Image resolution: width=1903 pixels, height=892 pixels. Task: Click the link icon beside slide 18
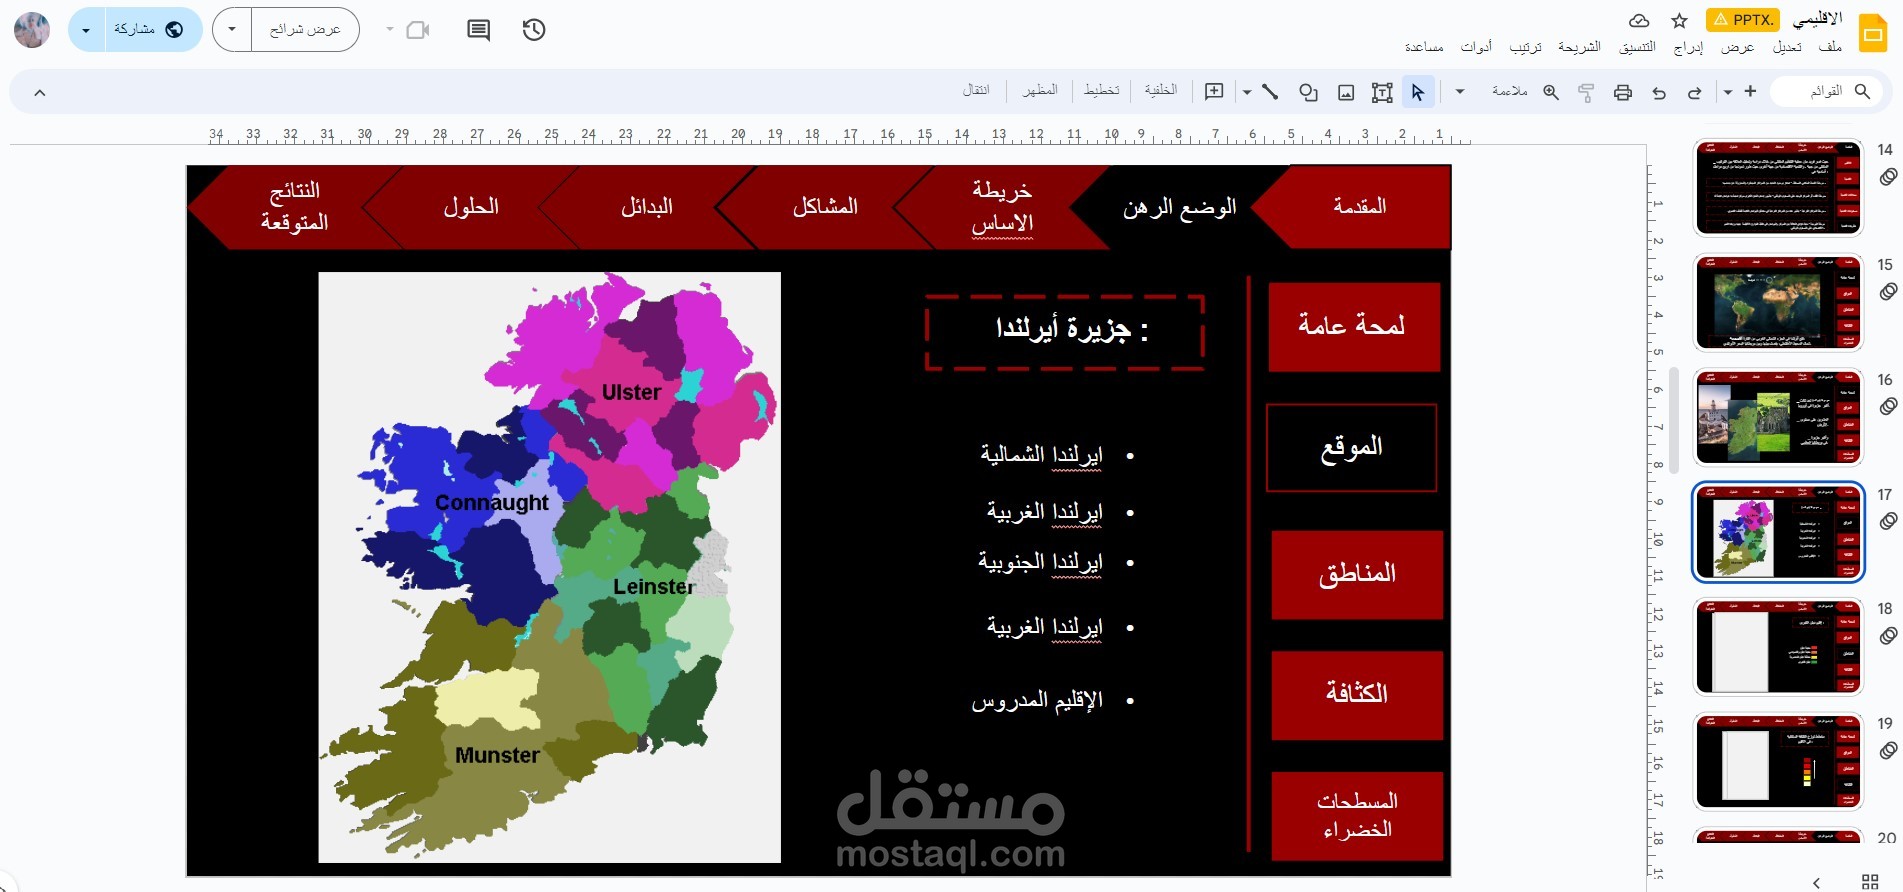coord(1888,636)
